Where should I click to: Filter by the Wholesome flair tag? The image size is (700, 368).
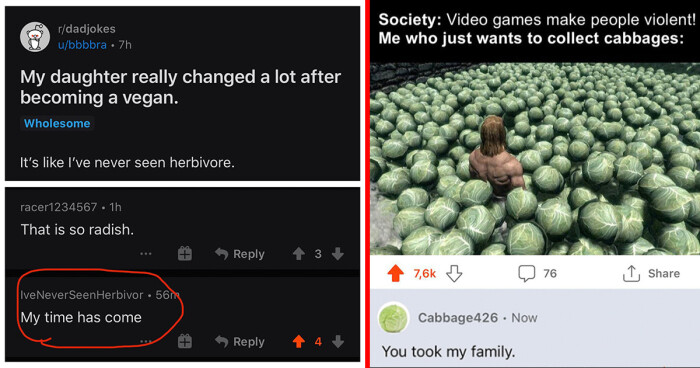pyautogui.click(x=57, y=123)
